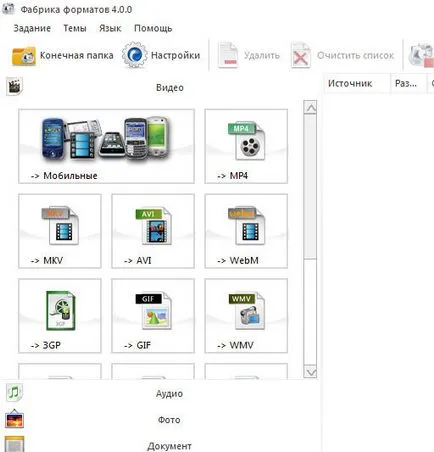Expand the Аудио section
This screenshot has width=434, height=452.
(x=159, y=393)
